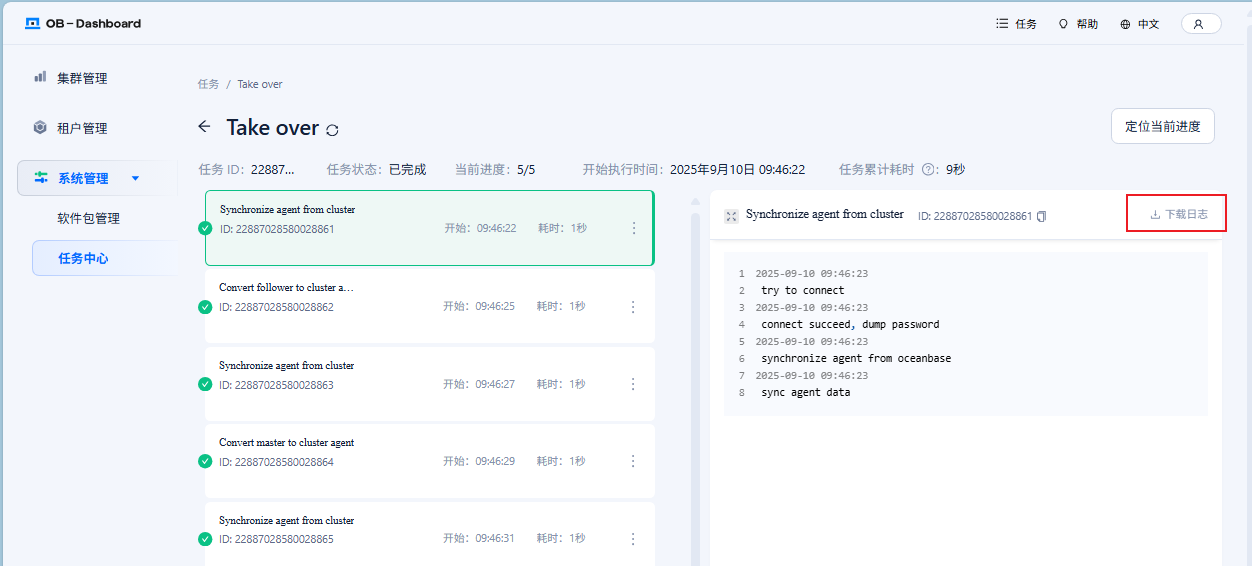This screenshot has width=1252, height=566.
Task: Open the user account avatar menu
Action: pyautogui.click(x=1200, y=24)
